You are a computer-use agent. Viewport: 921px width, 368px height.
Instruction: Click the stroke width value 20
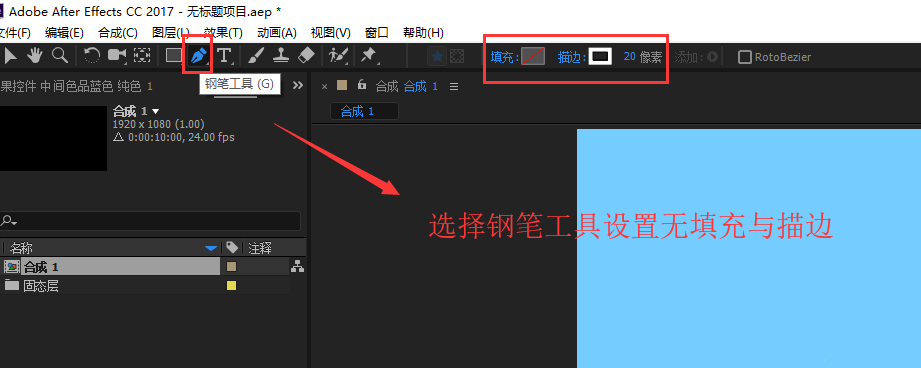coord(629,56)
